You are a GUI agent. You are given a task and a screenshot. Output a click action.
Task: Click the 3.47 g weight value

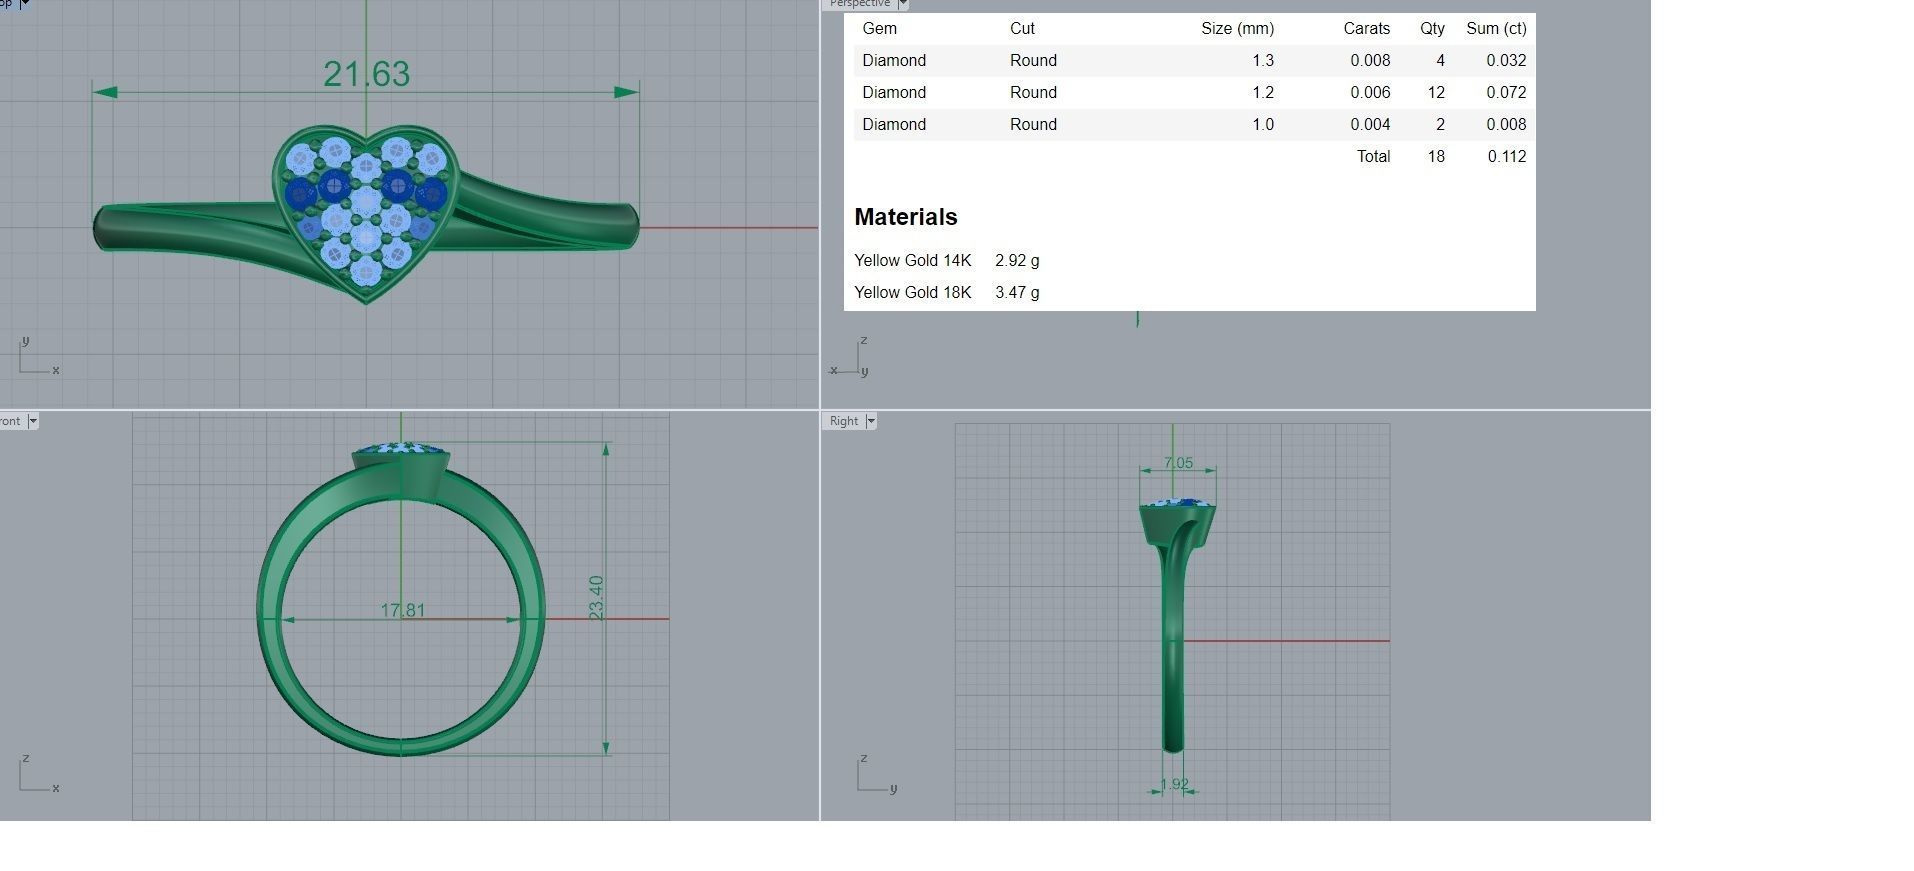click(x=1017, y=293)
